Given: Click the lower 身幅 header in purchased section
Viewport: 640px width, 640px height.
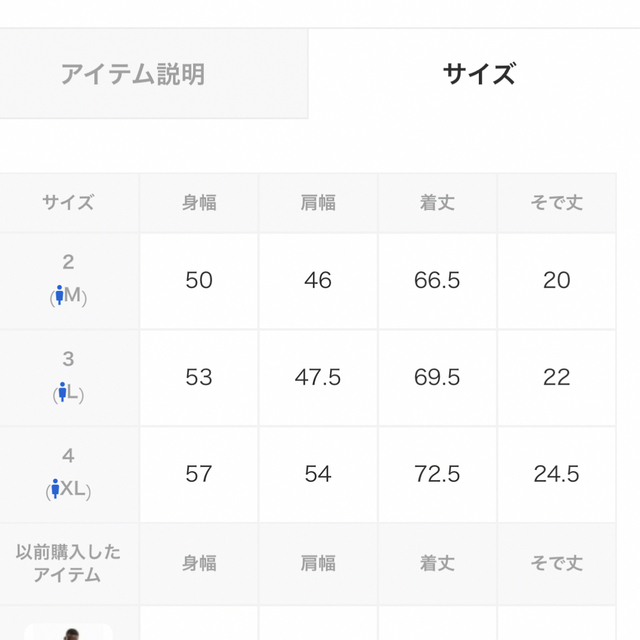Looking at the screenshot, I should [x=199, y=564].
